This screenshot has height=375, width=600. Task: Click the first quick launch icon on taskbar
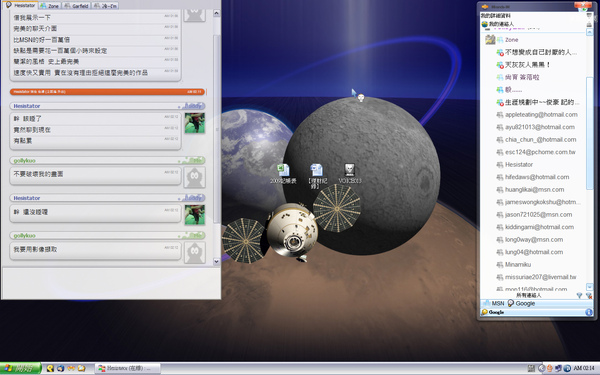tap(50, 368)
